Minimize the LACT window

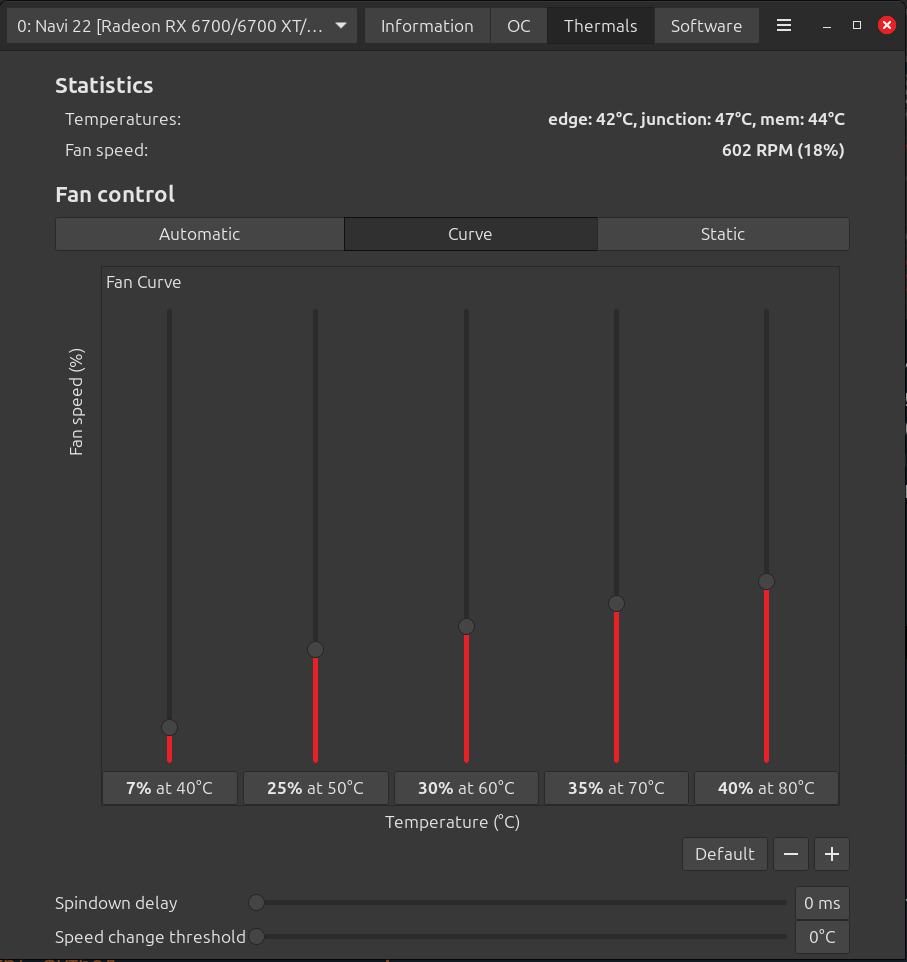coord(827,26)
